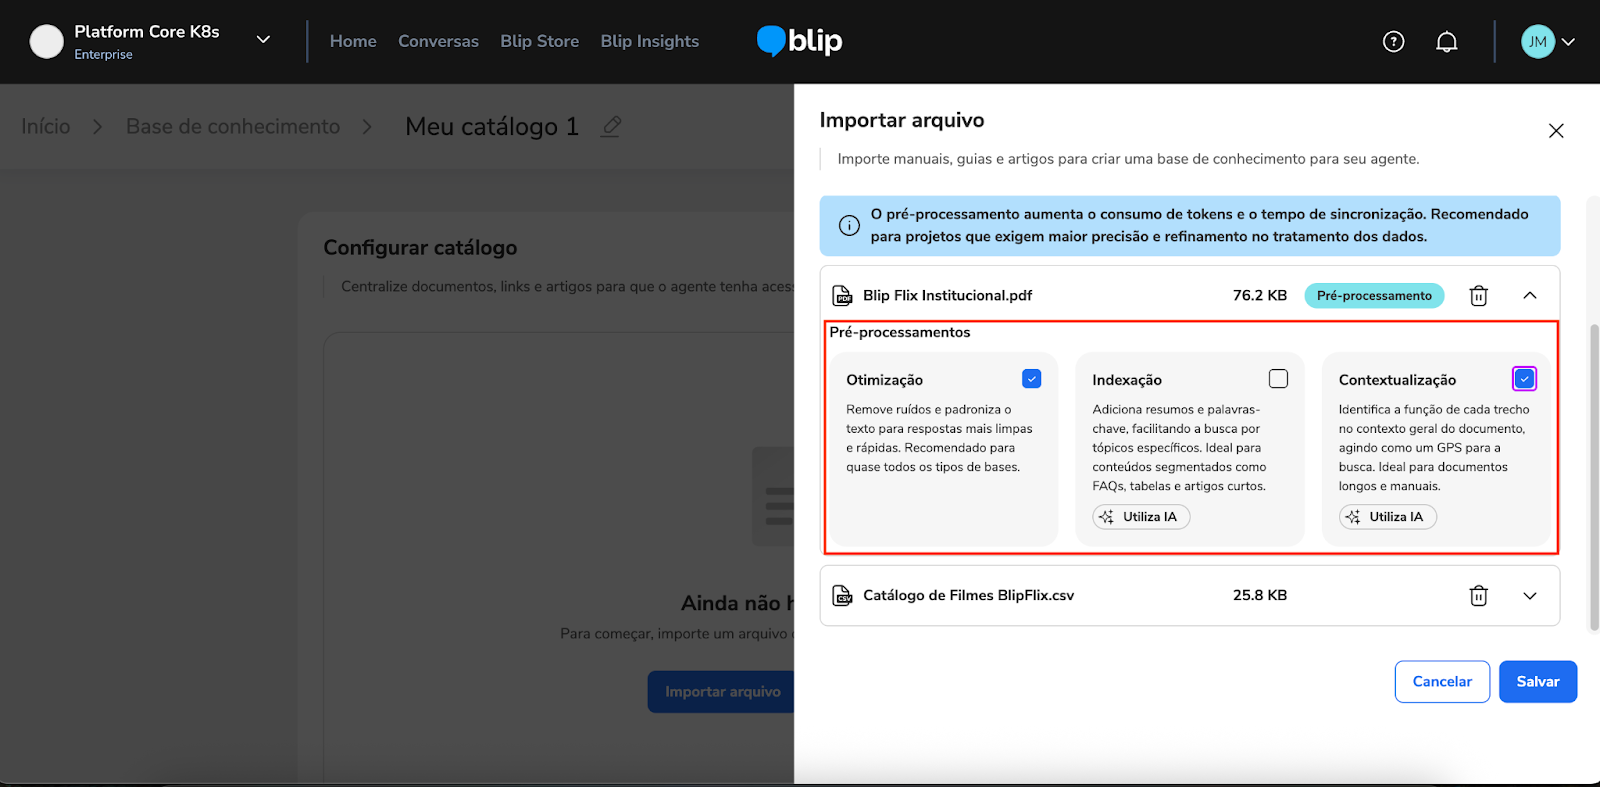Click the import panel vertical scrollbar
1600x787 pixels.
coord(1593,470)
